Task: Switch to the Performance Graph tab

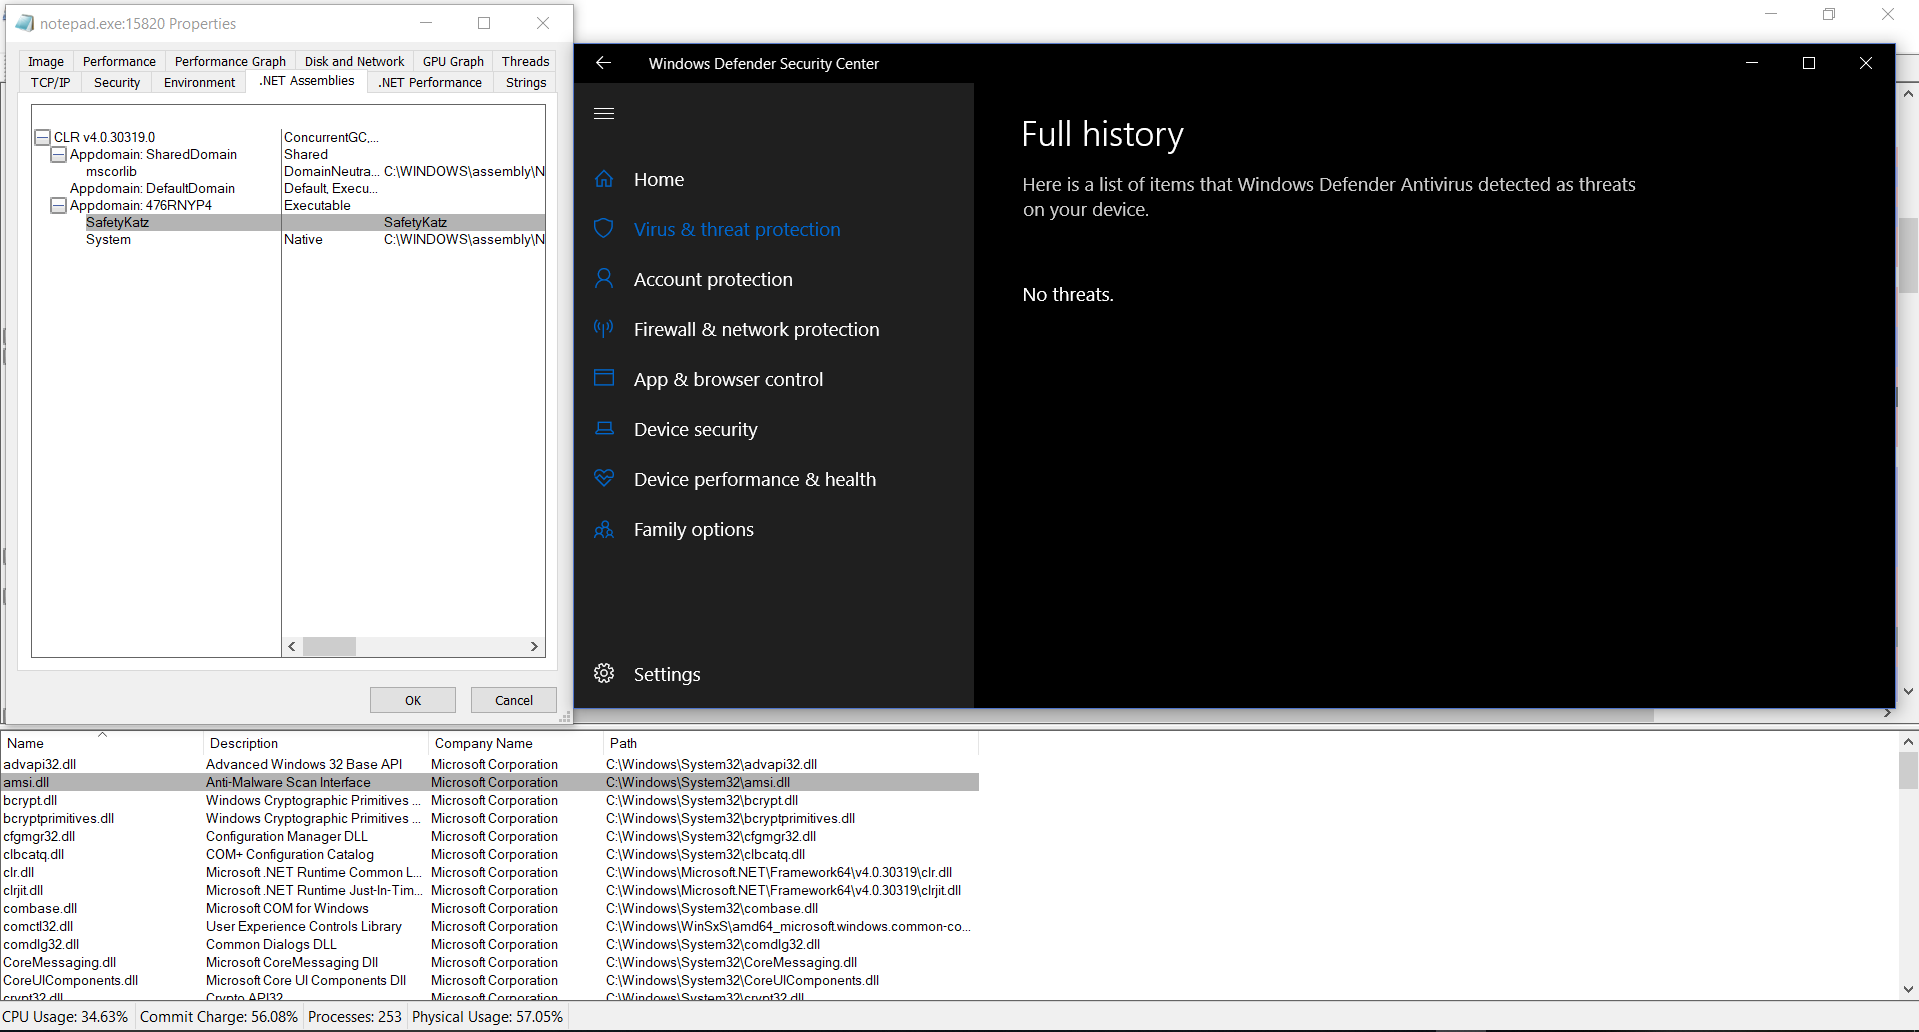Action: tap(230, 62)
